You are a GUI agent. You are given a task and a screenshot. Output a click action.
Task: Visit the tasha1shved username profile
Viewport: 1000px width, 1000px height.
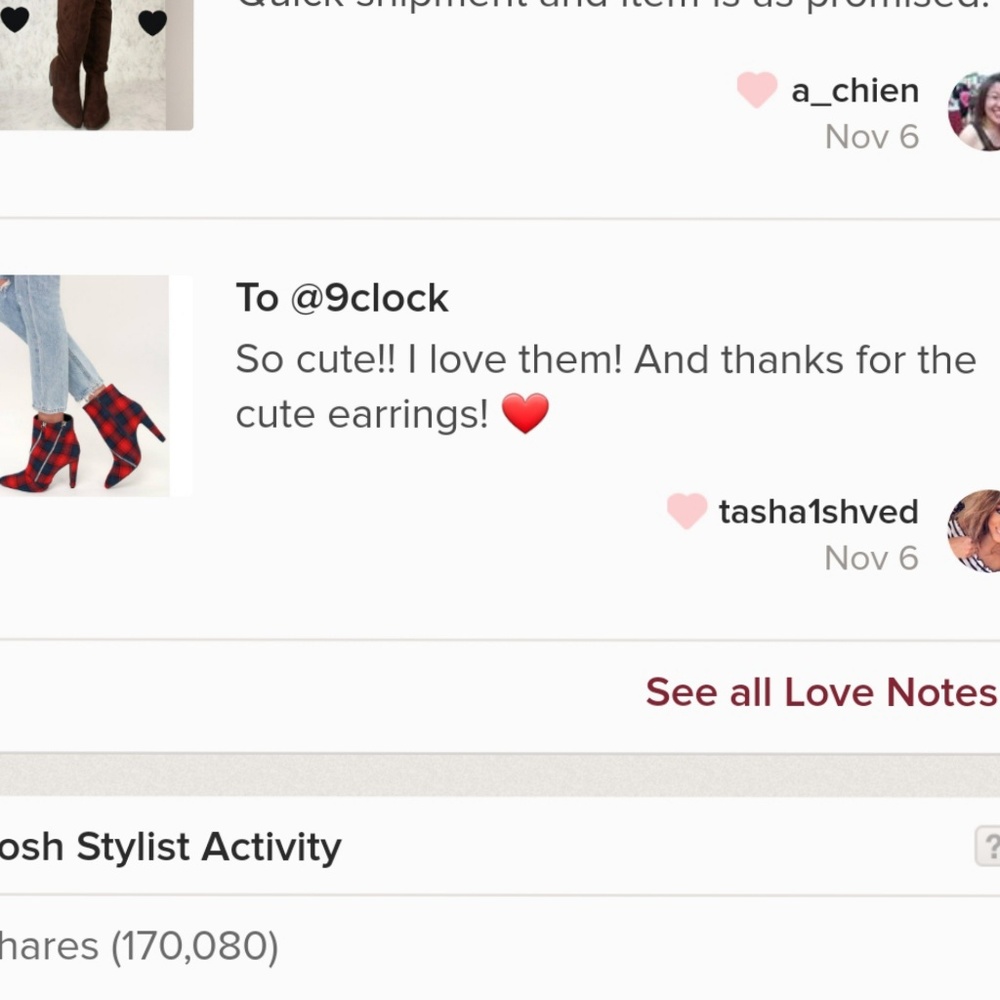point(818,511)
